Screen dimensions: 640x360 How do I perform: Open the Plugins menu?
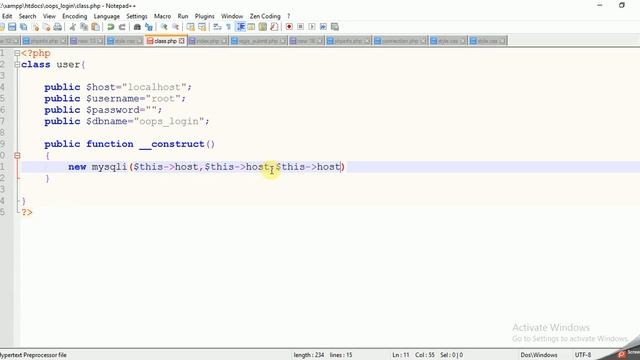click(204, 16)
